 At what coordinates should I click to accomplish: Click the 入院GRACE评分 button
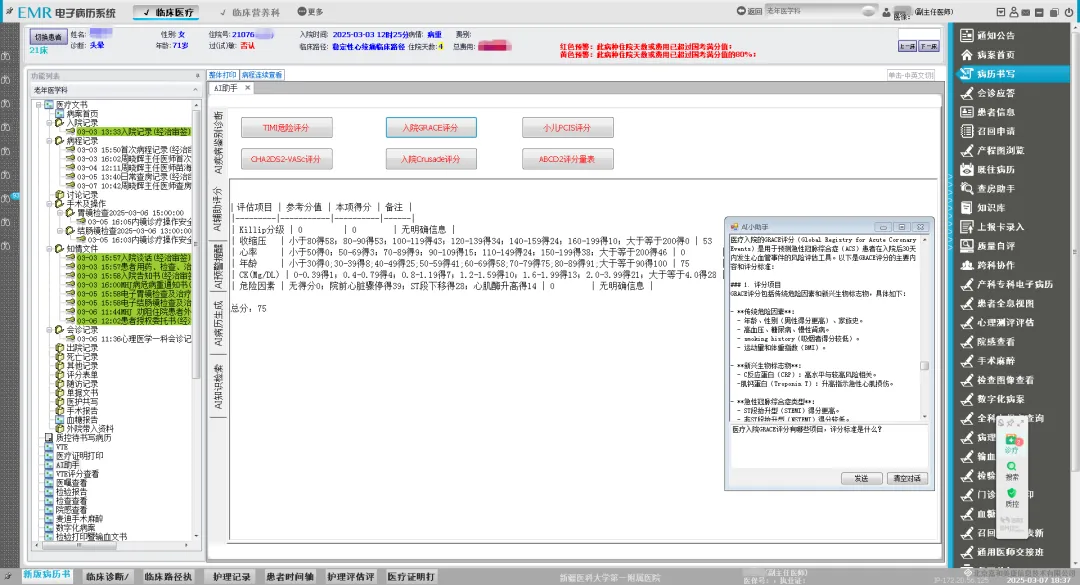pyautogui.click(x=430, y=128)
